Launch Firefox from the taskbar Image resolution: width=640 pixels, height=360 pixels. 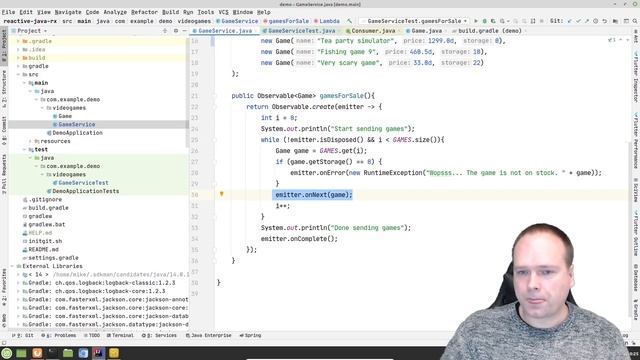(x=37, y=353)
